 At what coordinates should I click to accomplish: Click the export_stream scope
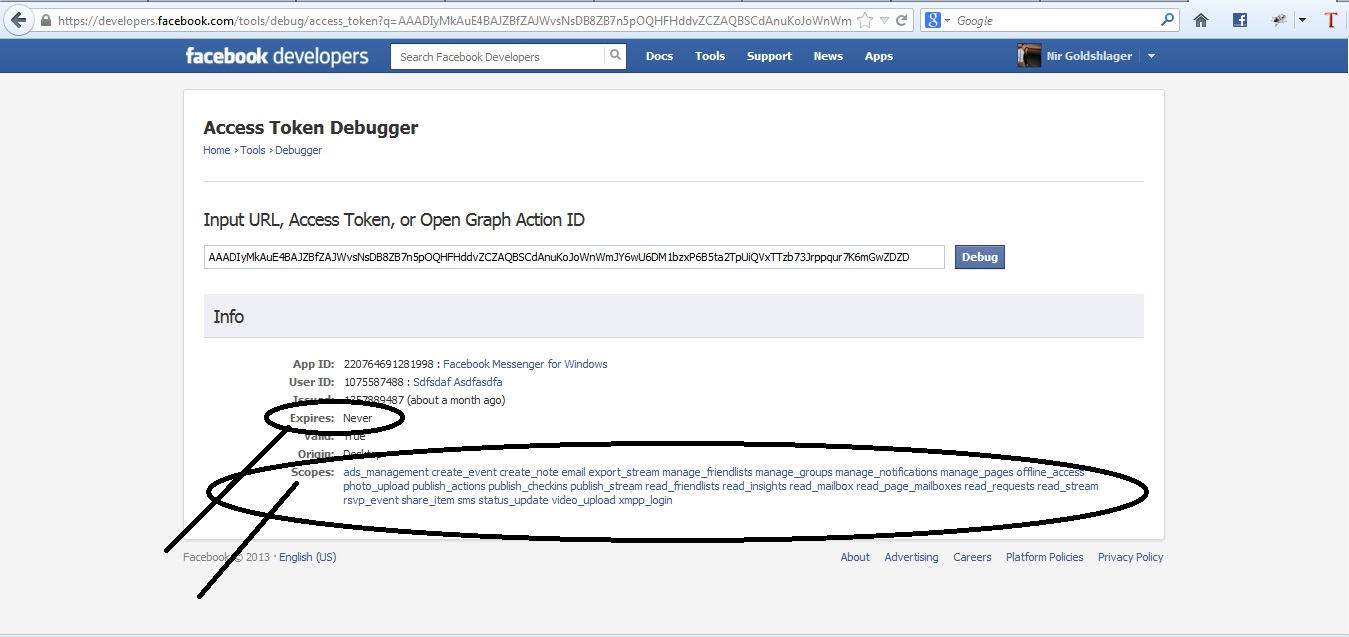624,472
